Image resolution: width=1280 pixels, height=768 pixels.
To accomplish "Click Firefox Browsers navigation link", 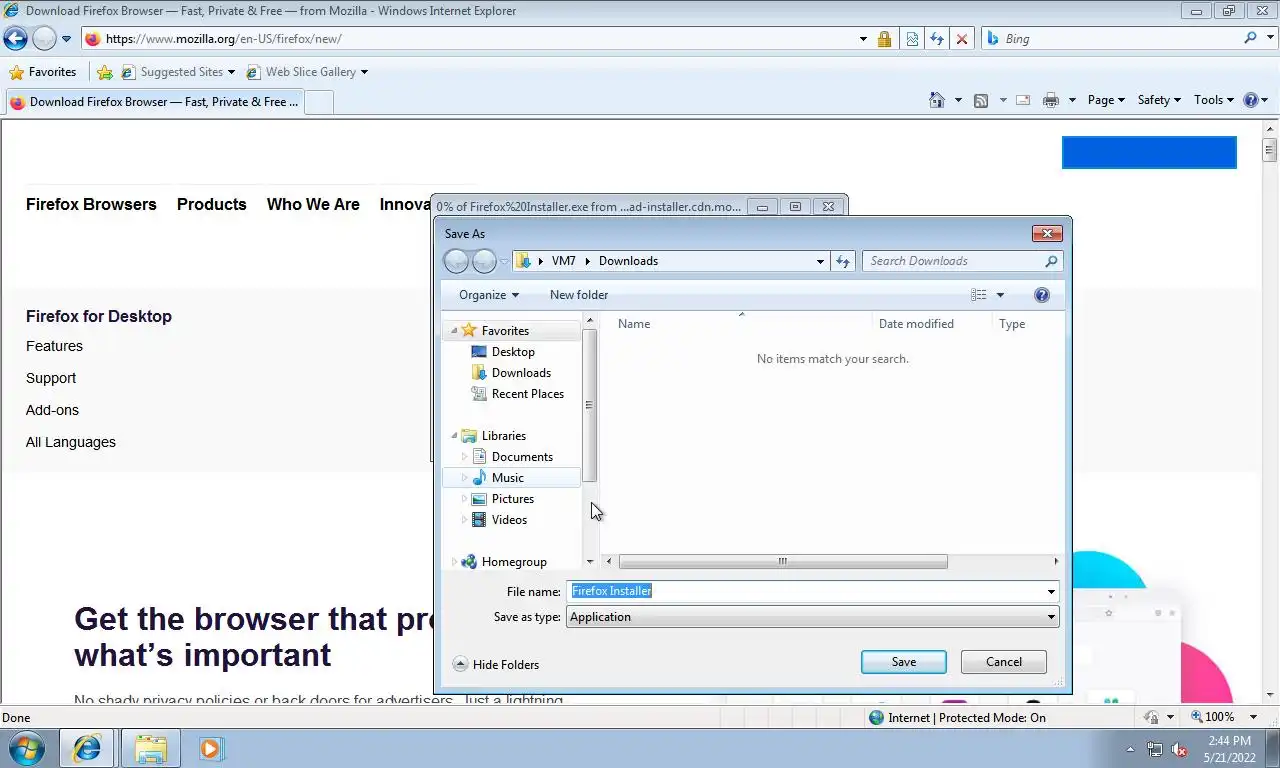I will [91, 204].
